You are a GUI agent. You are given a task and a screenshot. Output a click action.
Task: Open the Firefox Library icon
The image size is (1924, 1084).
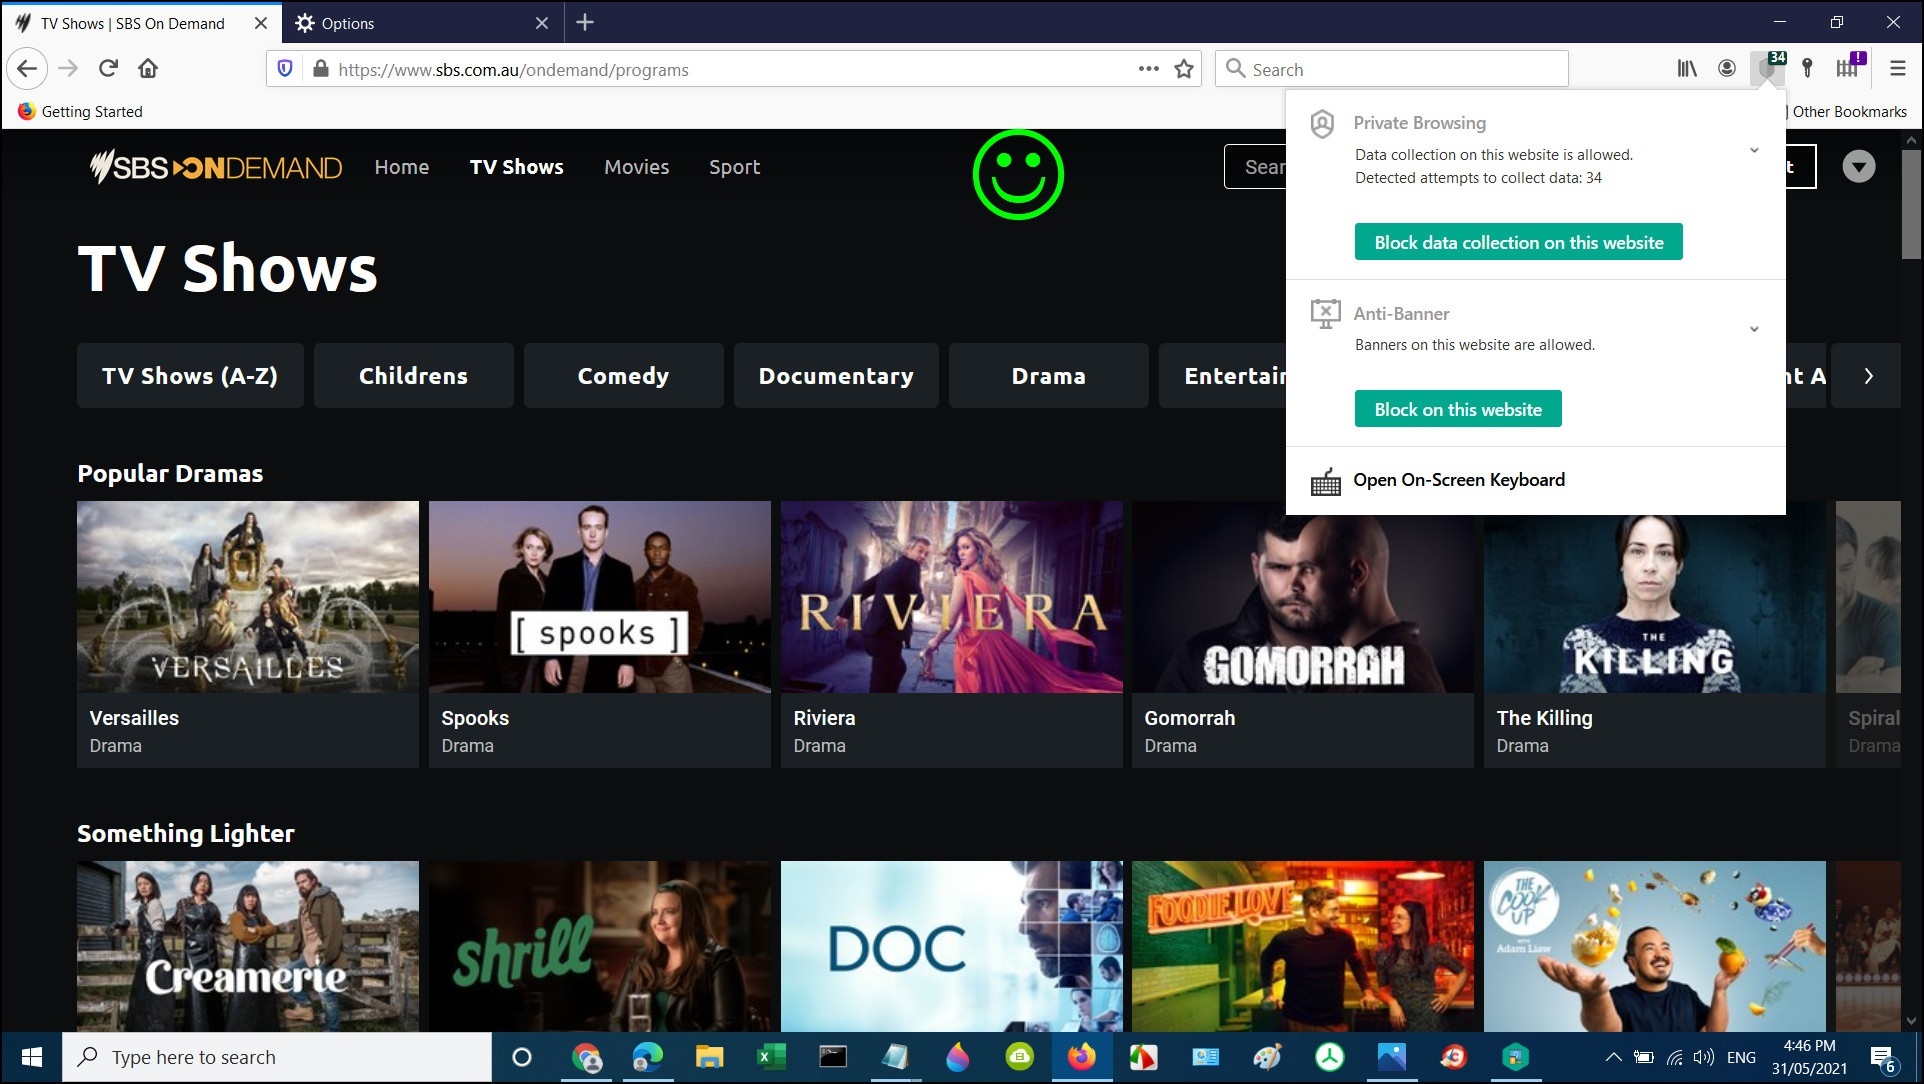pos(1687,68)
